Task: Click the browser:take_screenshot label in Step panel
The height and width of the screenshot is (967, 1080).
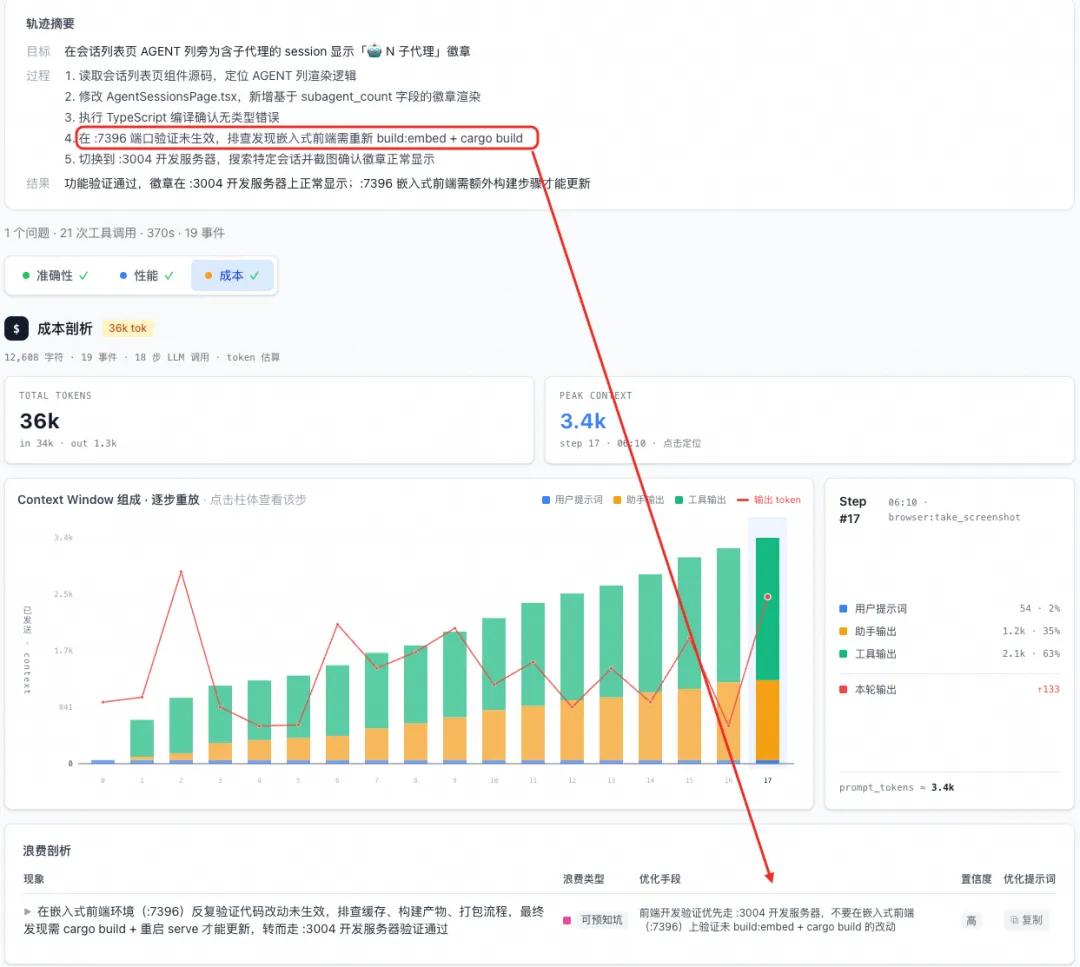Action: click(x=954, y=517)
